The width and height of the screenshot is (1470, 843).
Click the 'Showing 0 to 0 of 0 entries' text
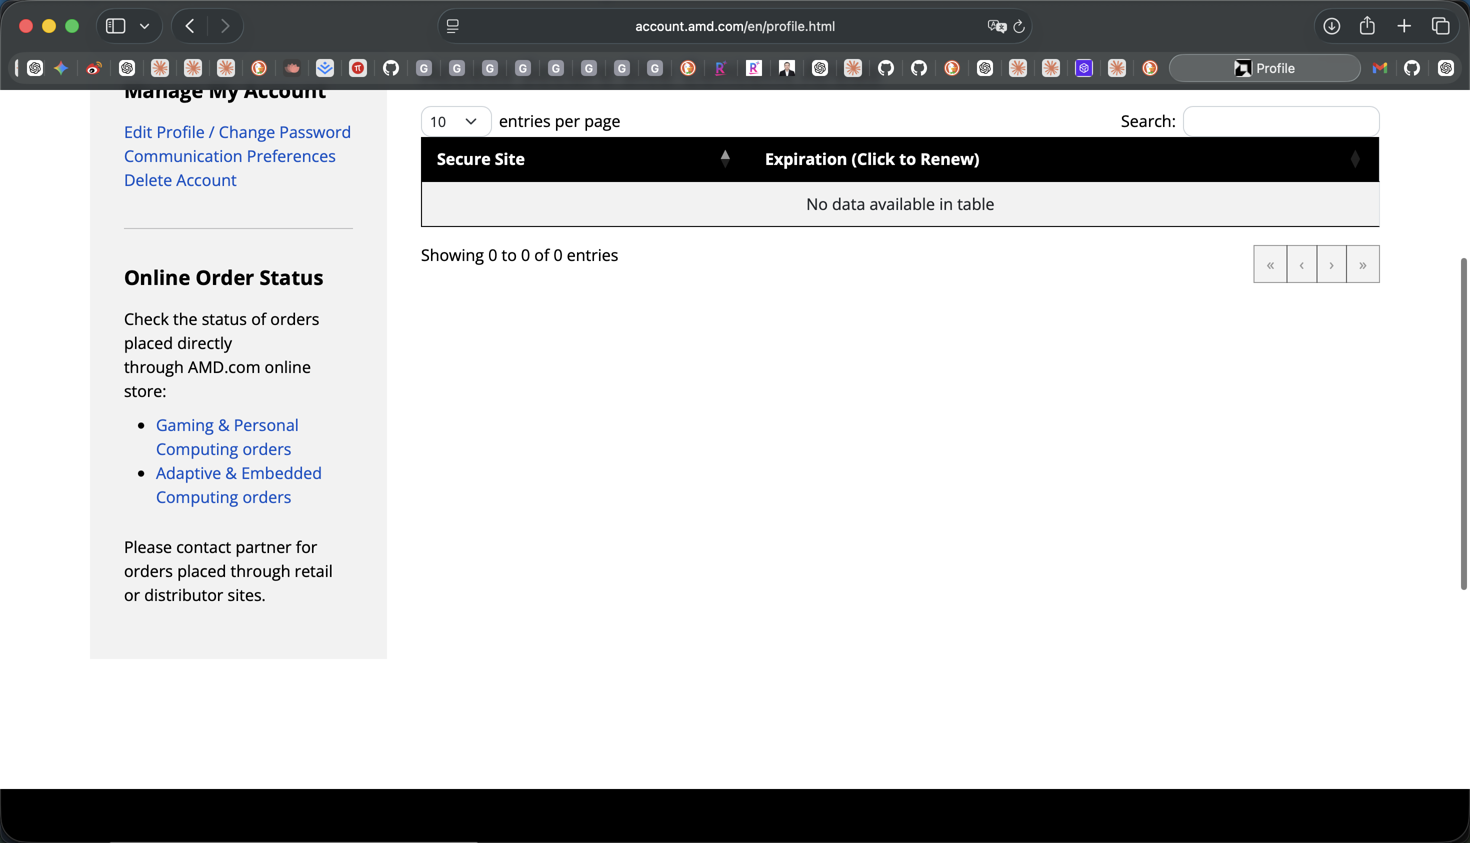point(519,255)
